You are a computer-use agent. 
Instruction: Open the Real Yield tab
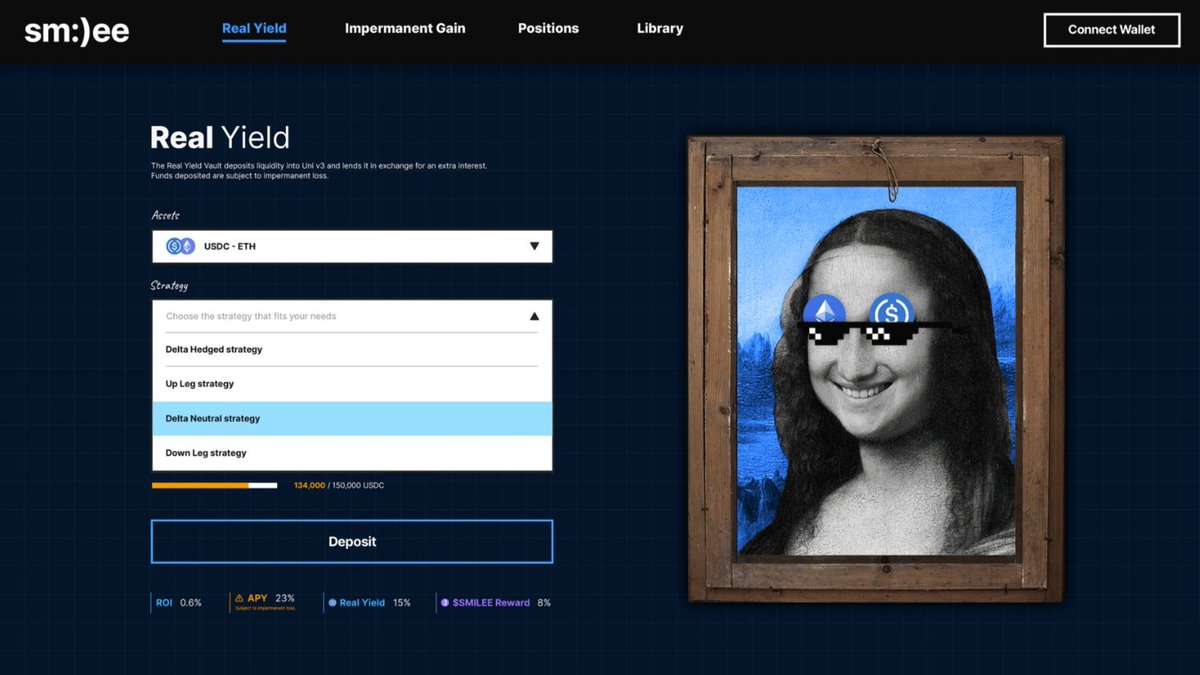[x=254, y=28]
